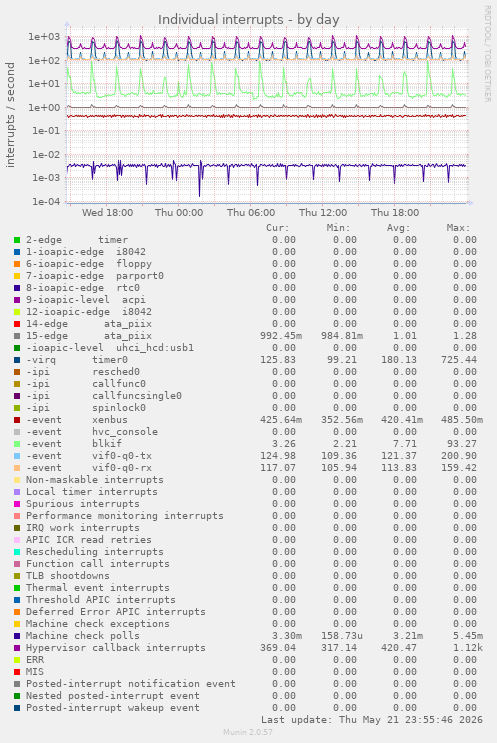This screenshot has height=743, width=497.
Task: Click the purple Hypervisor callback interrupts swatch
Action: (17, 648)
